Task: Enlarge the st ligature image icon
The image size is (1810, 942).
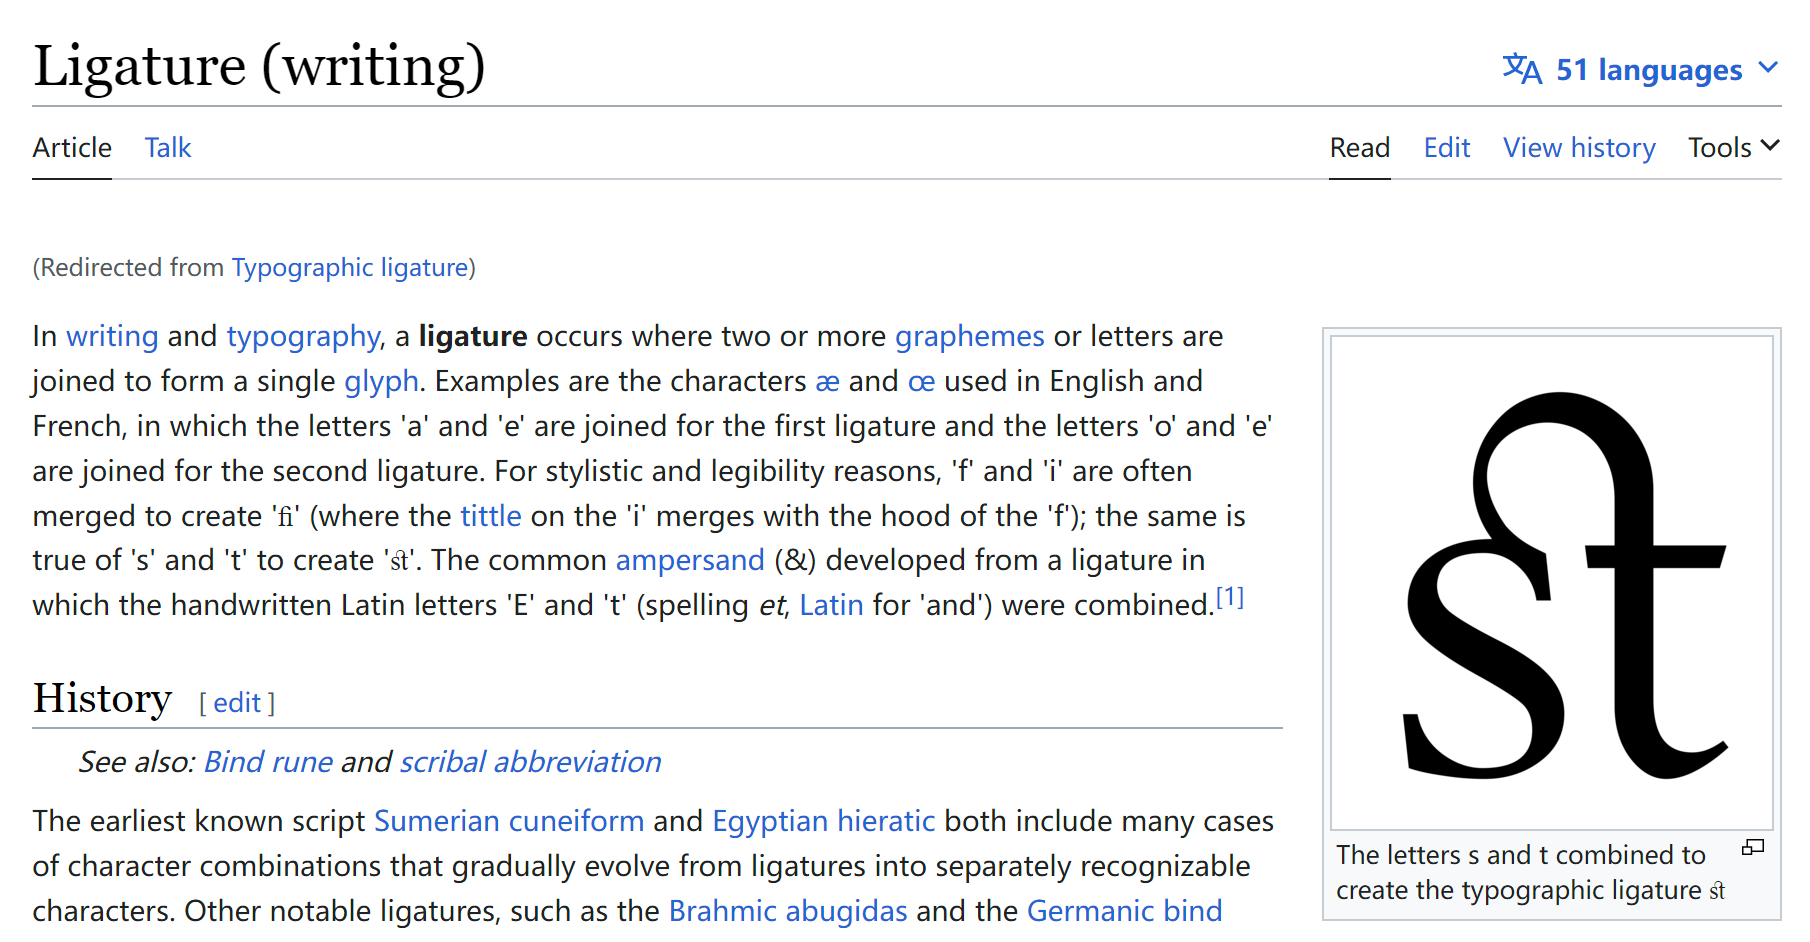Action: (1753, 847)
